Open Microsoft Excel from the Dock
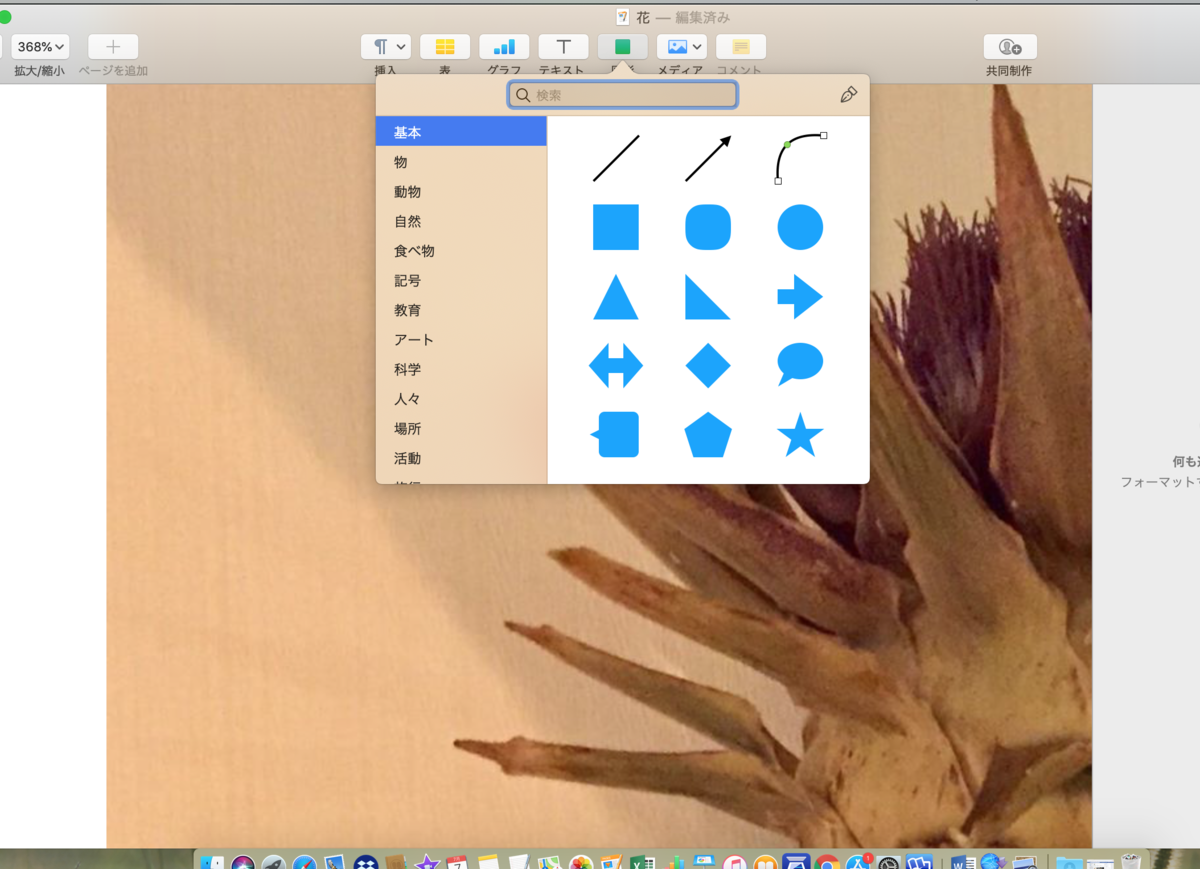Screen dimensions: 1200x869 (x=642, y=862)
